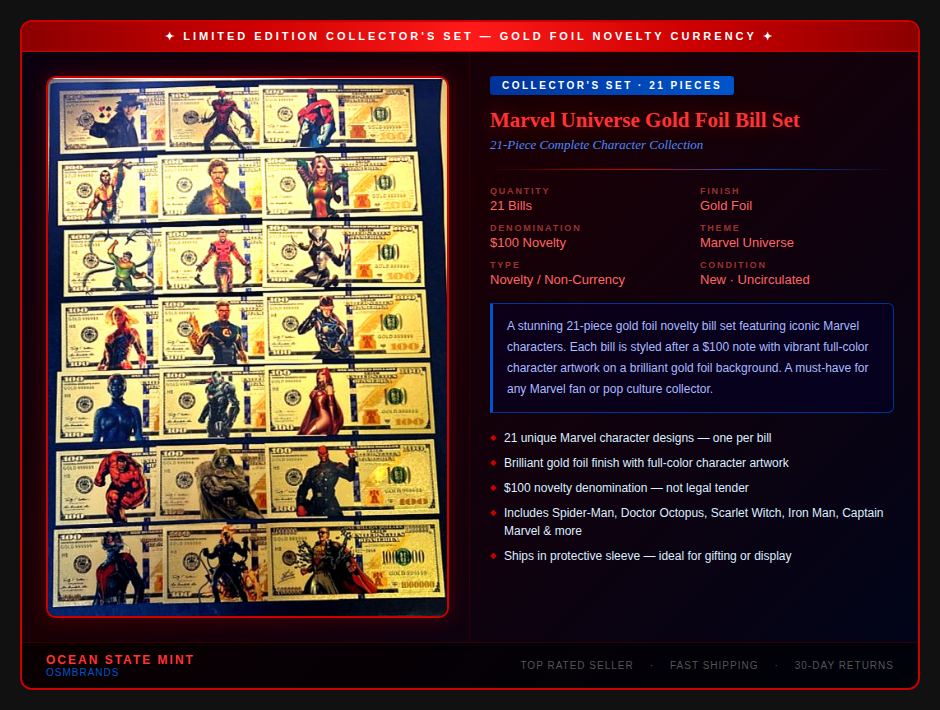The width and height of the screenshot is (940, 710).
Task: Click the gold foil bill set product image
Action: [x=248, y=347]
